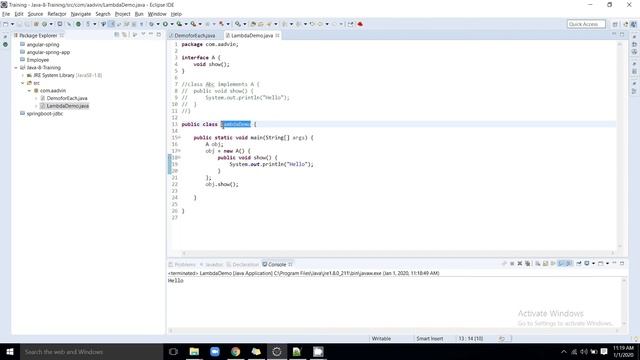Click Task View icon on taskbar

coord(173,351)
